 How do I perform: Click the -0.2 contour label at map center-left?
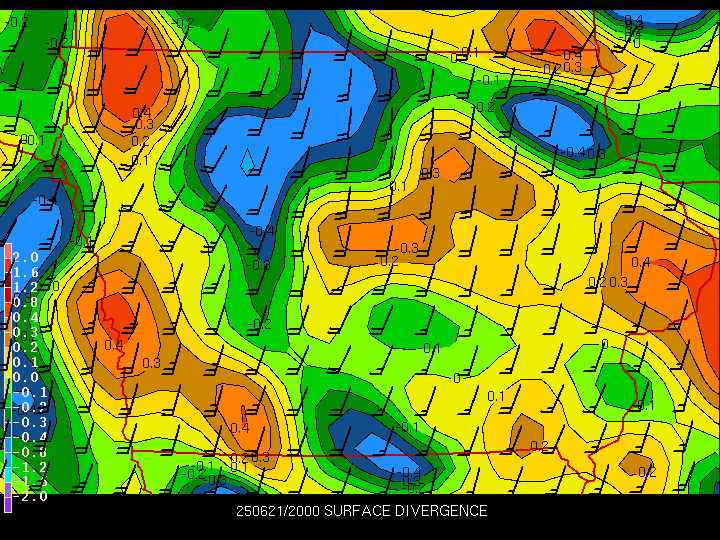coord(261,324)
